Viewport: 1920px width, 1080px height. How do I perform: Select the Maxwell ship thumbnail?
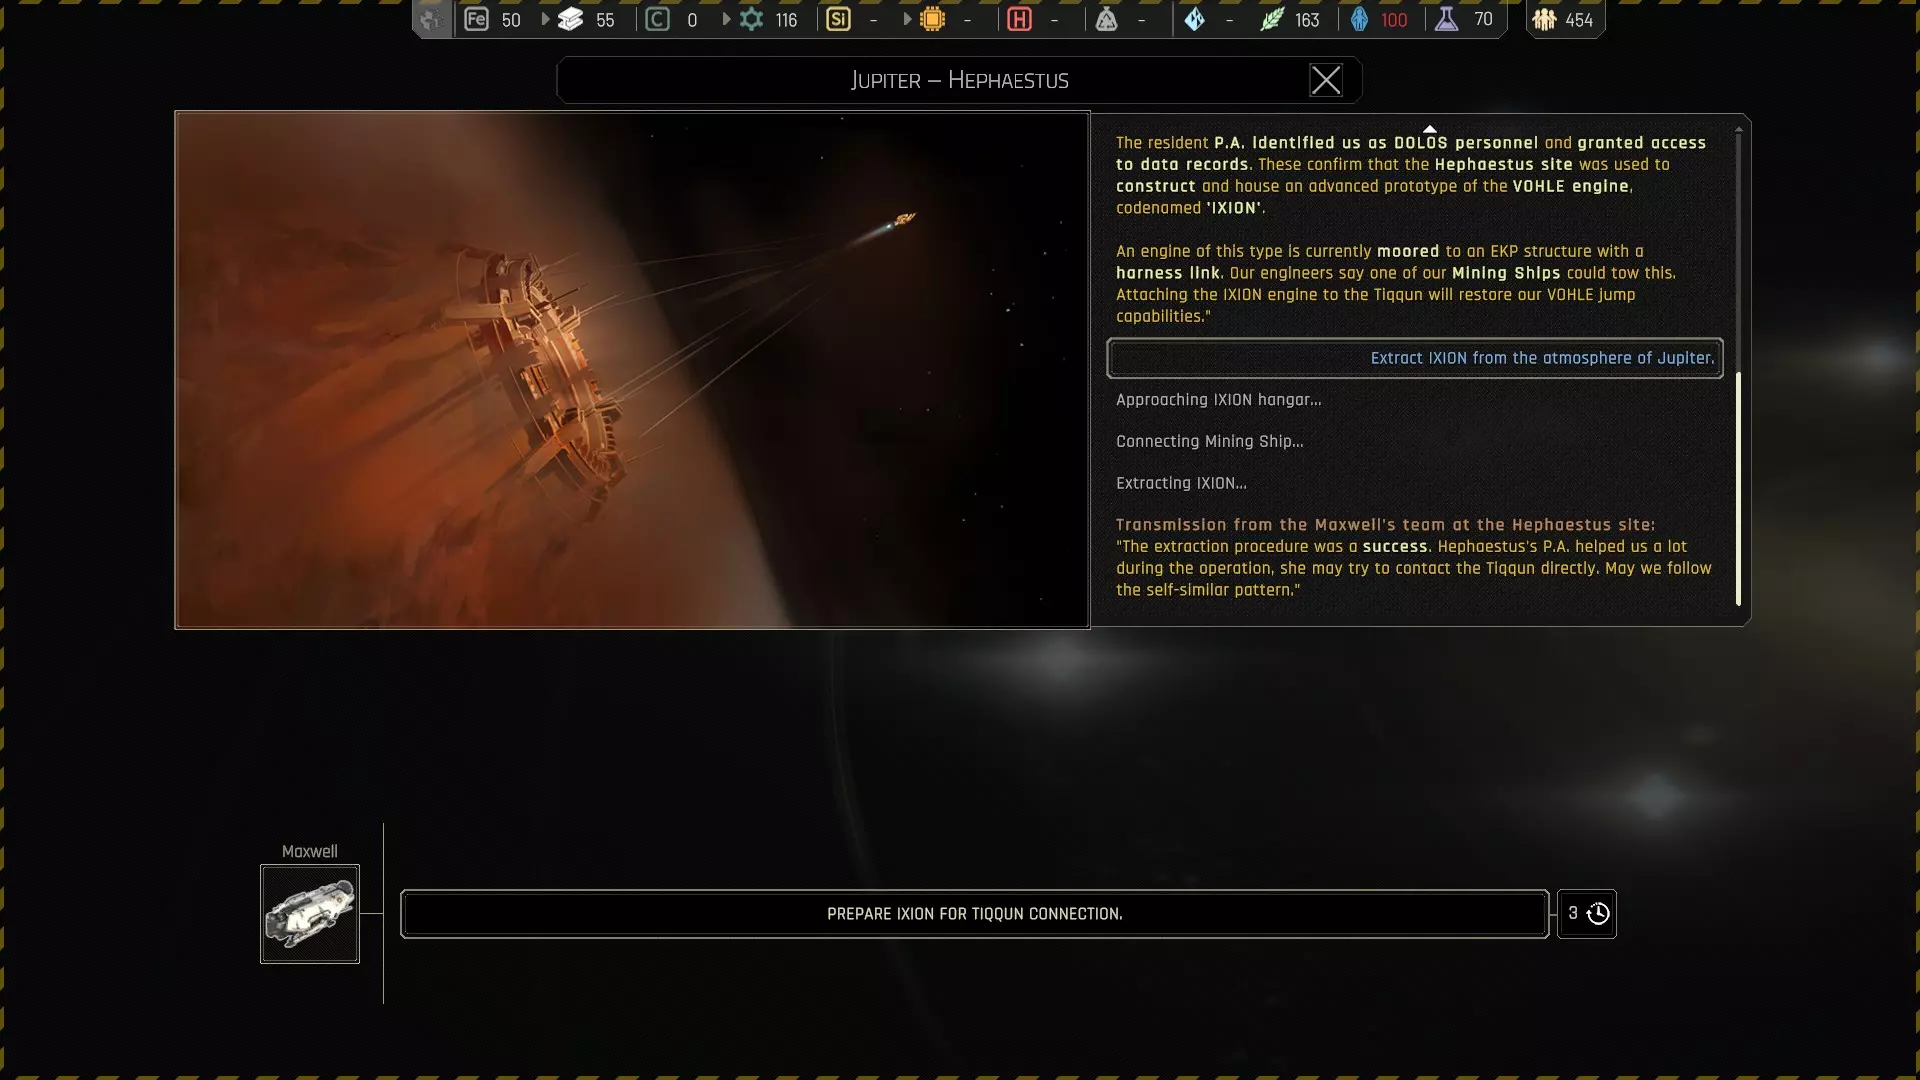pyautogui.click(x=310, y=914)
